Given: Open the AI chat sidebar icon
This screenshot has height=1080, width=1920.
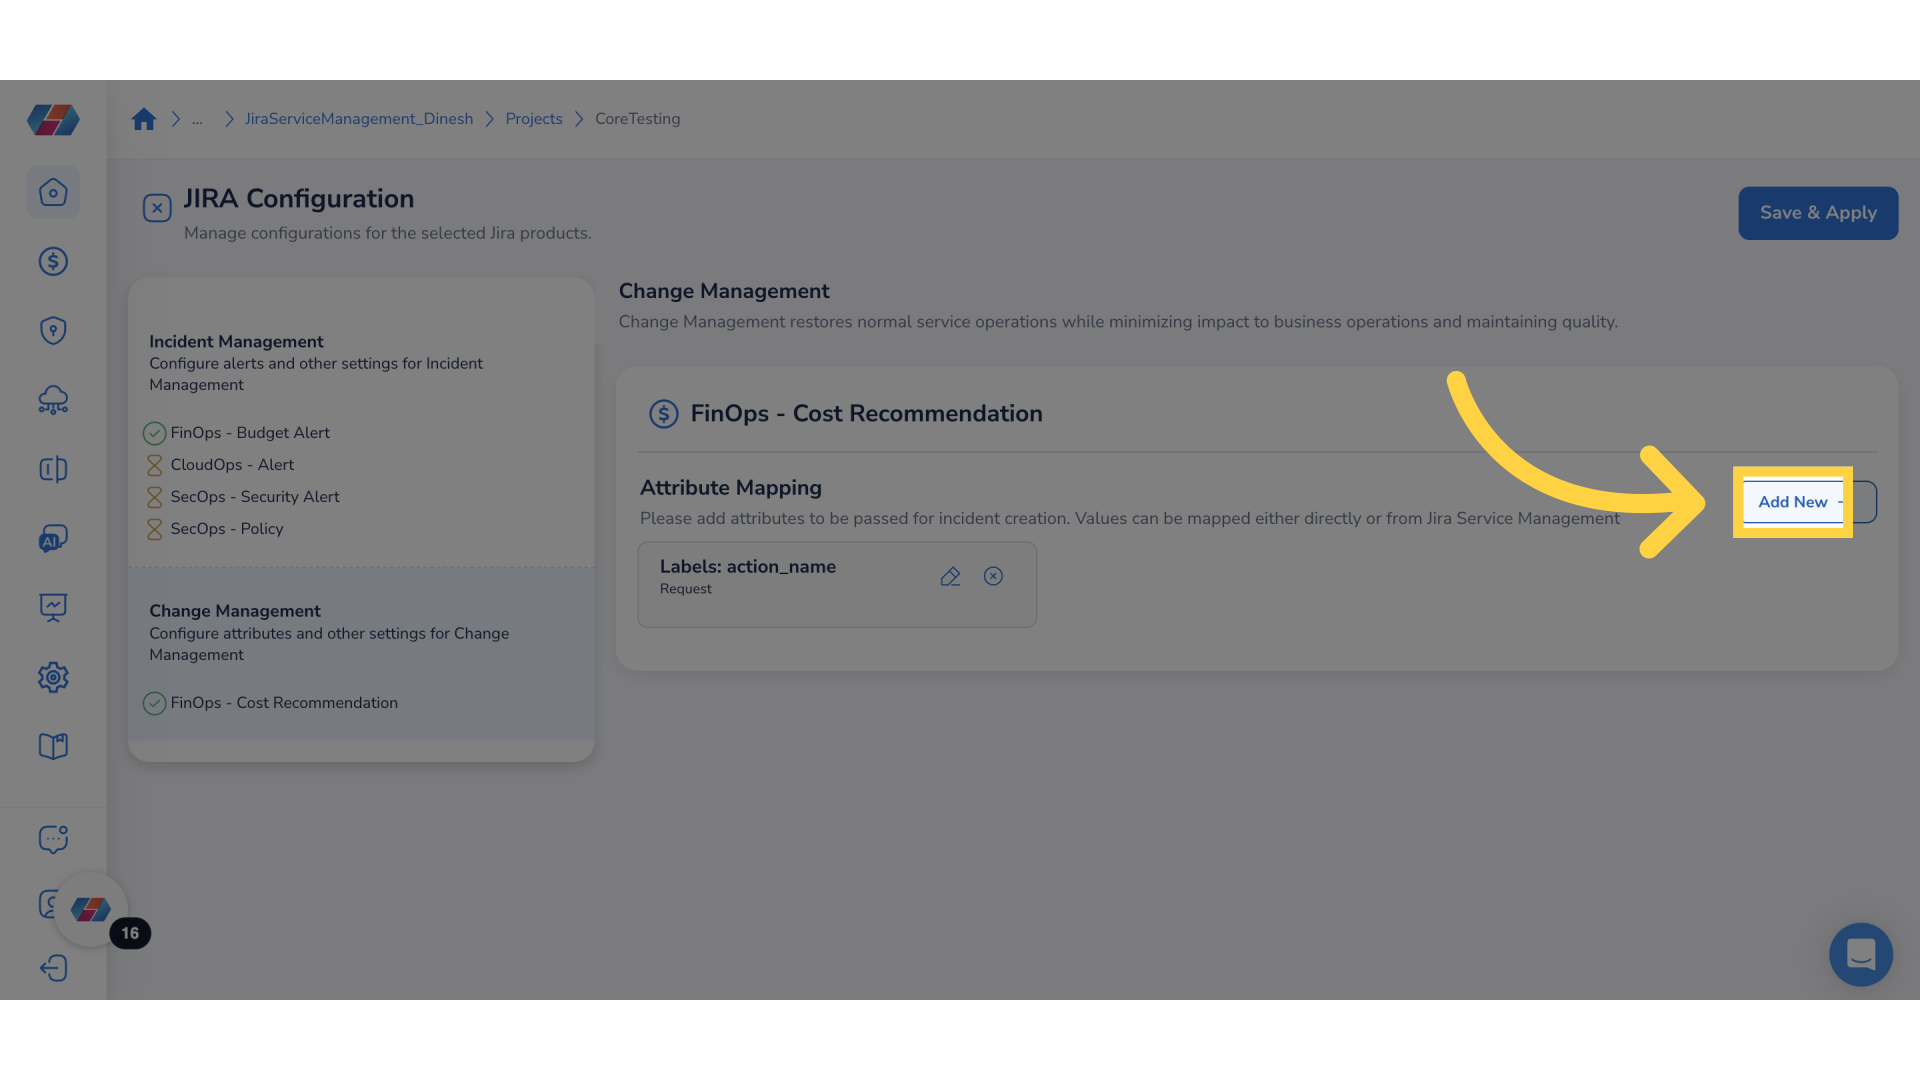Looking at the screenshot, I should (53, 538).
